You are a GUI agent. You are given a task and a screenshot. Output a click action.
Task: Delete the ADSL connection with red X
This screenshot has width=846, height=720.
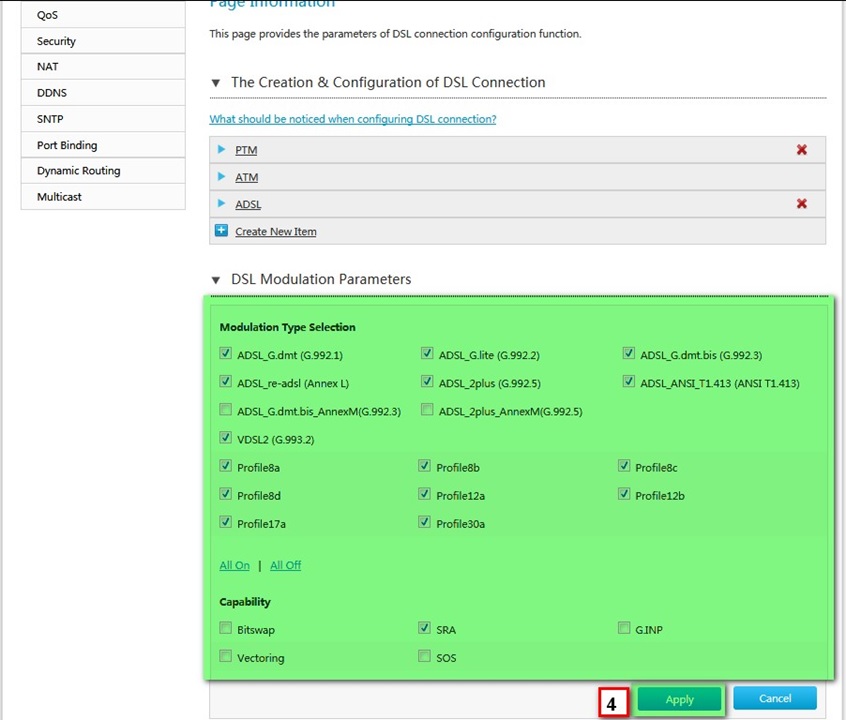click(801, 203)
